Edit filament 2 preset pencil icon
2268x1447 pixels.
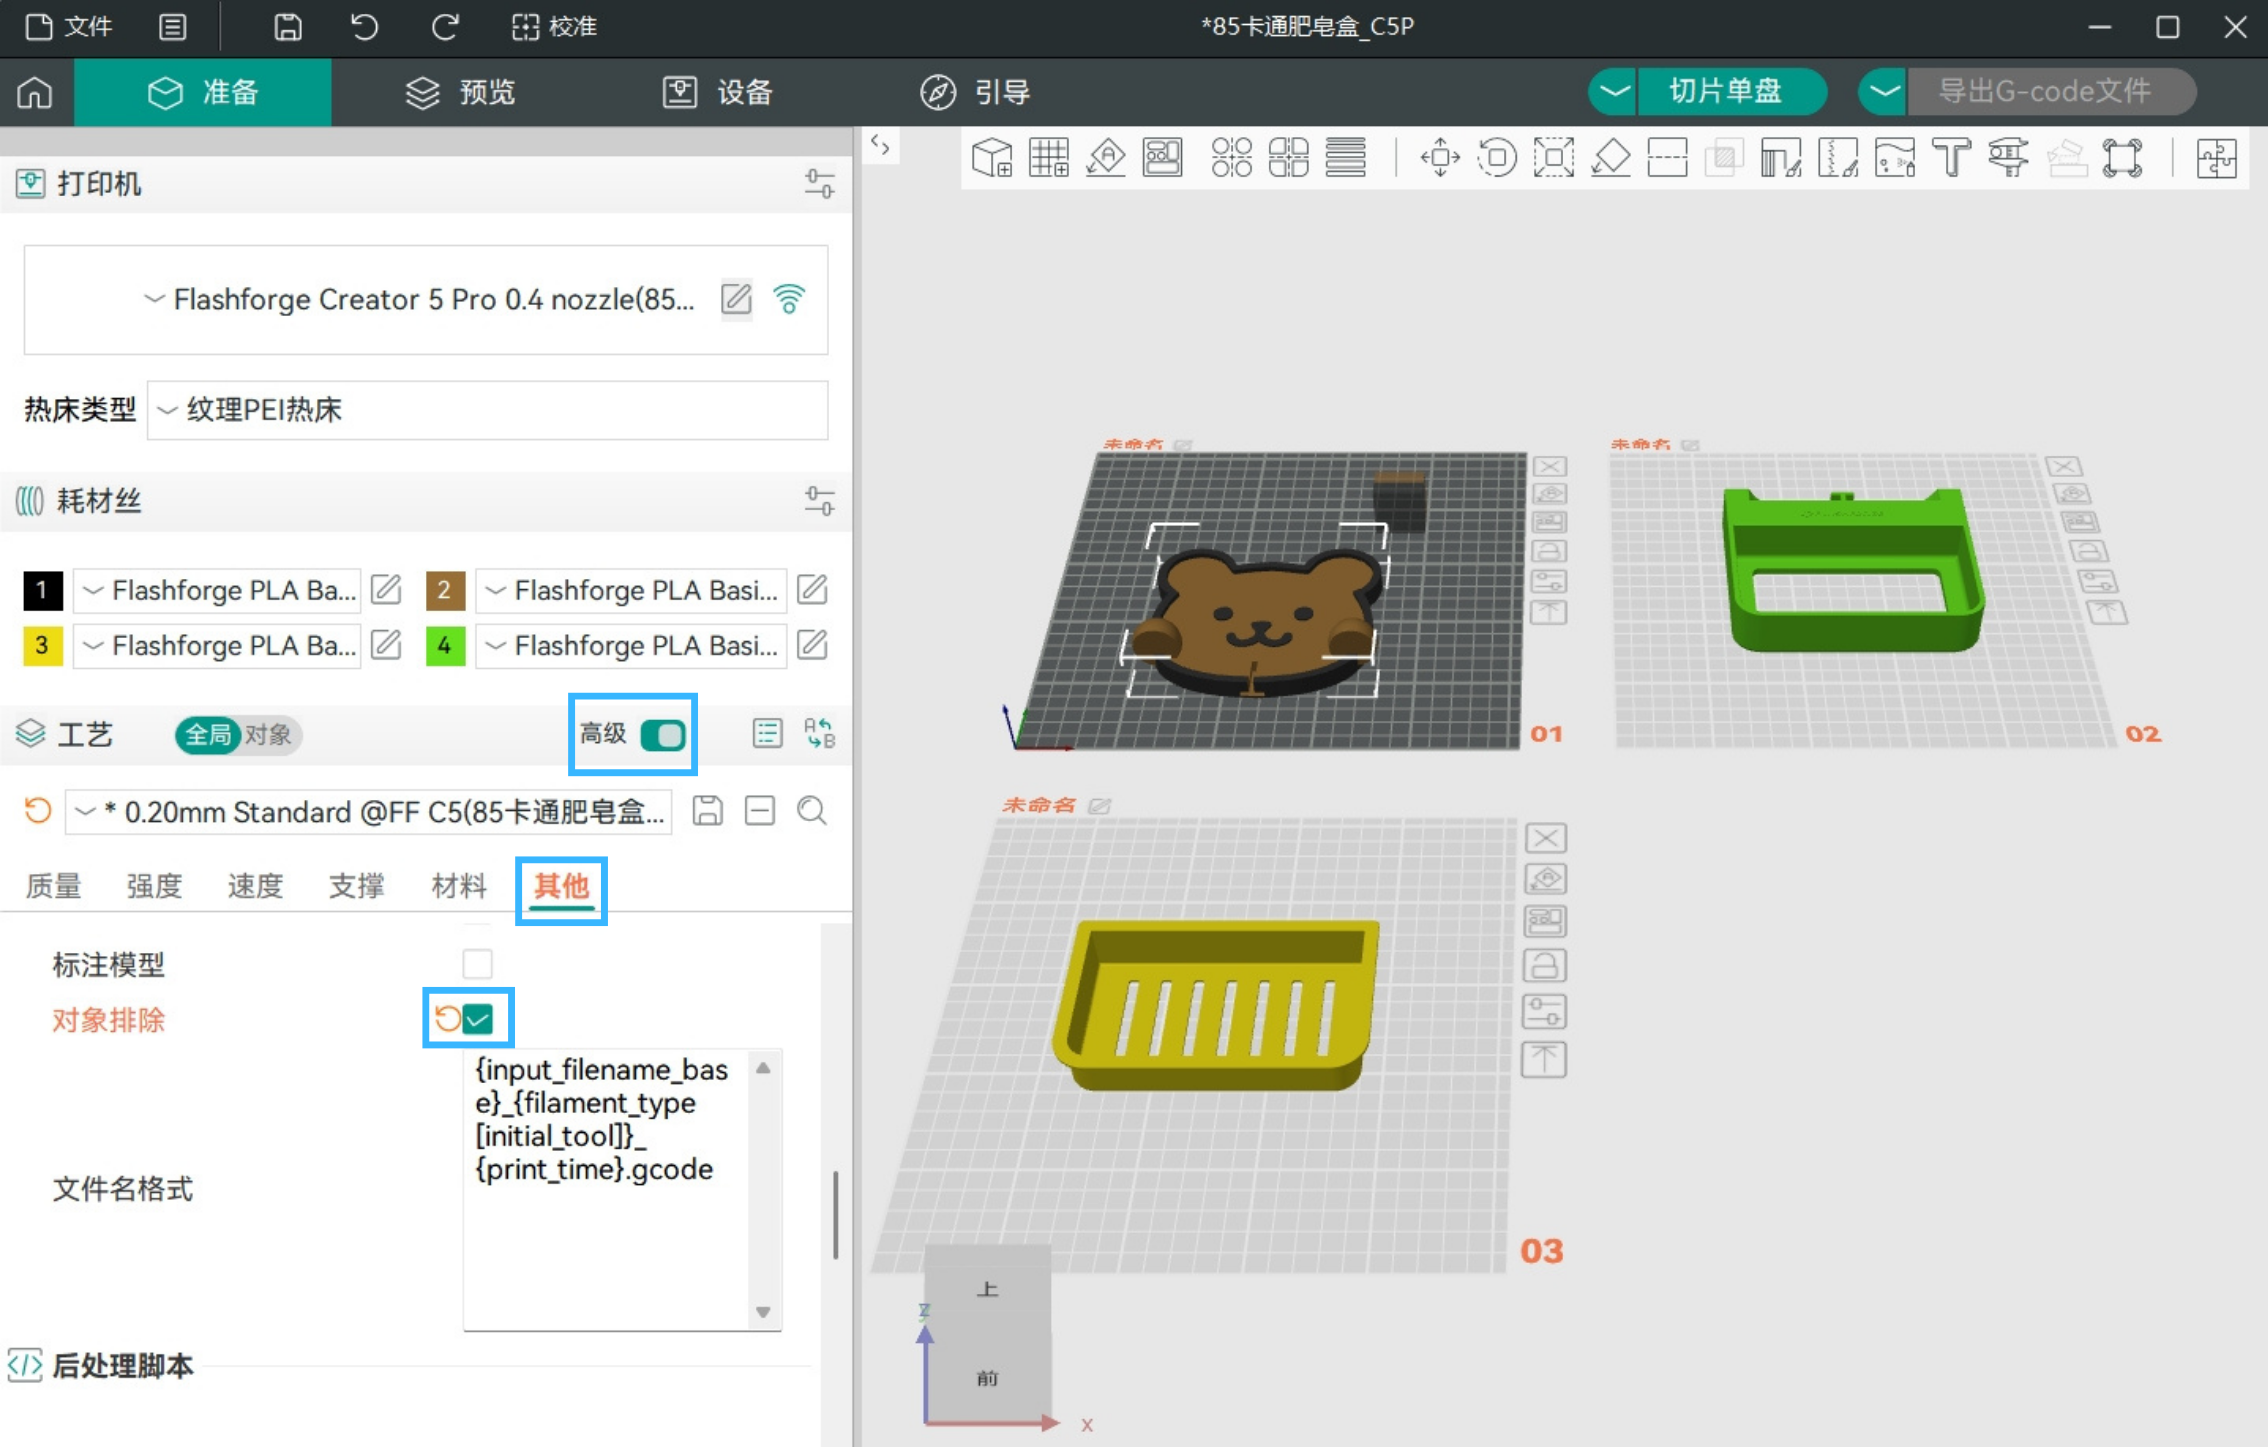point(812,590)
